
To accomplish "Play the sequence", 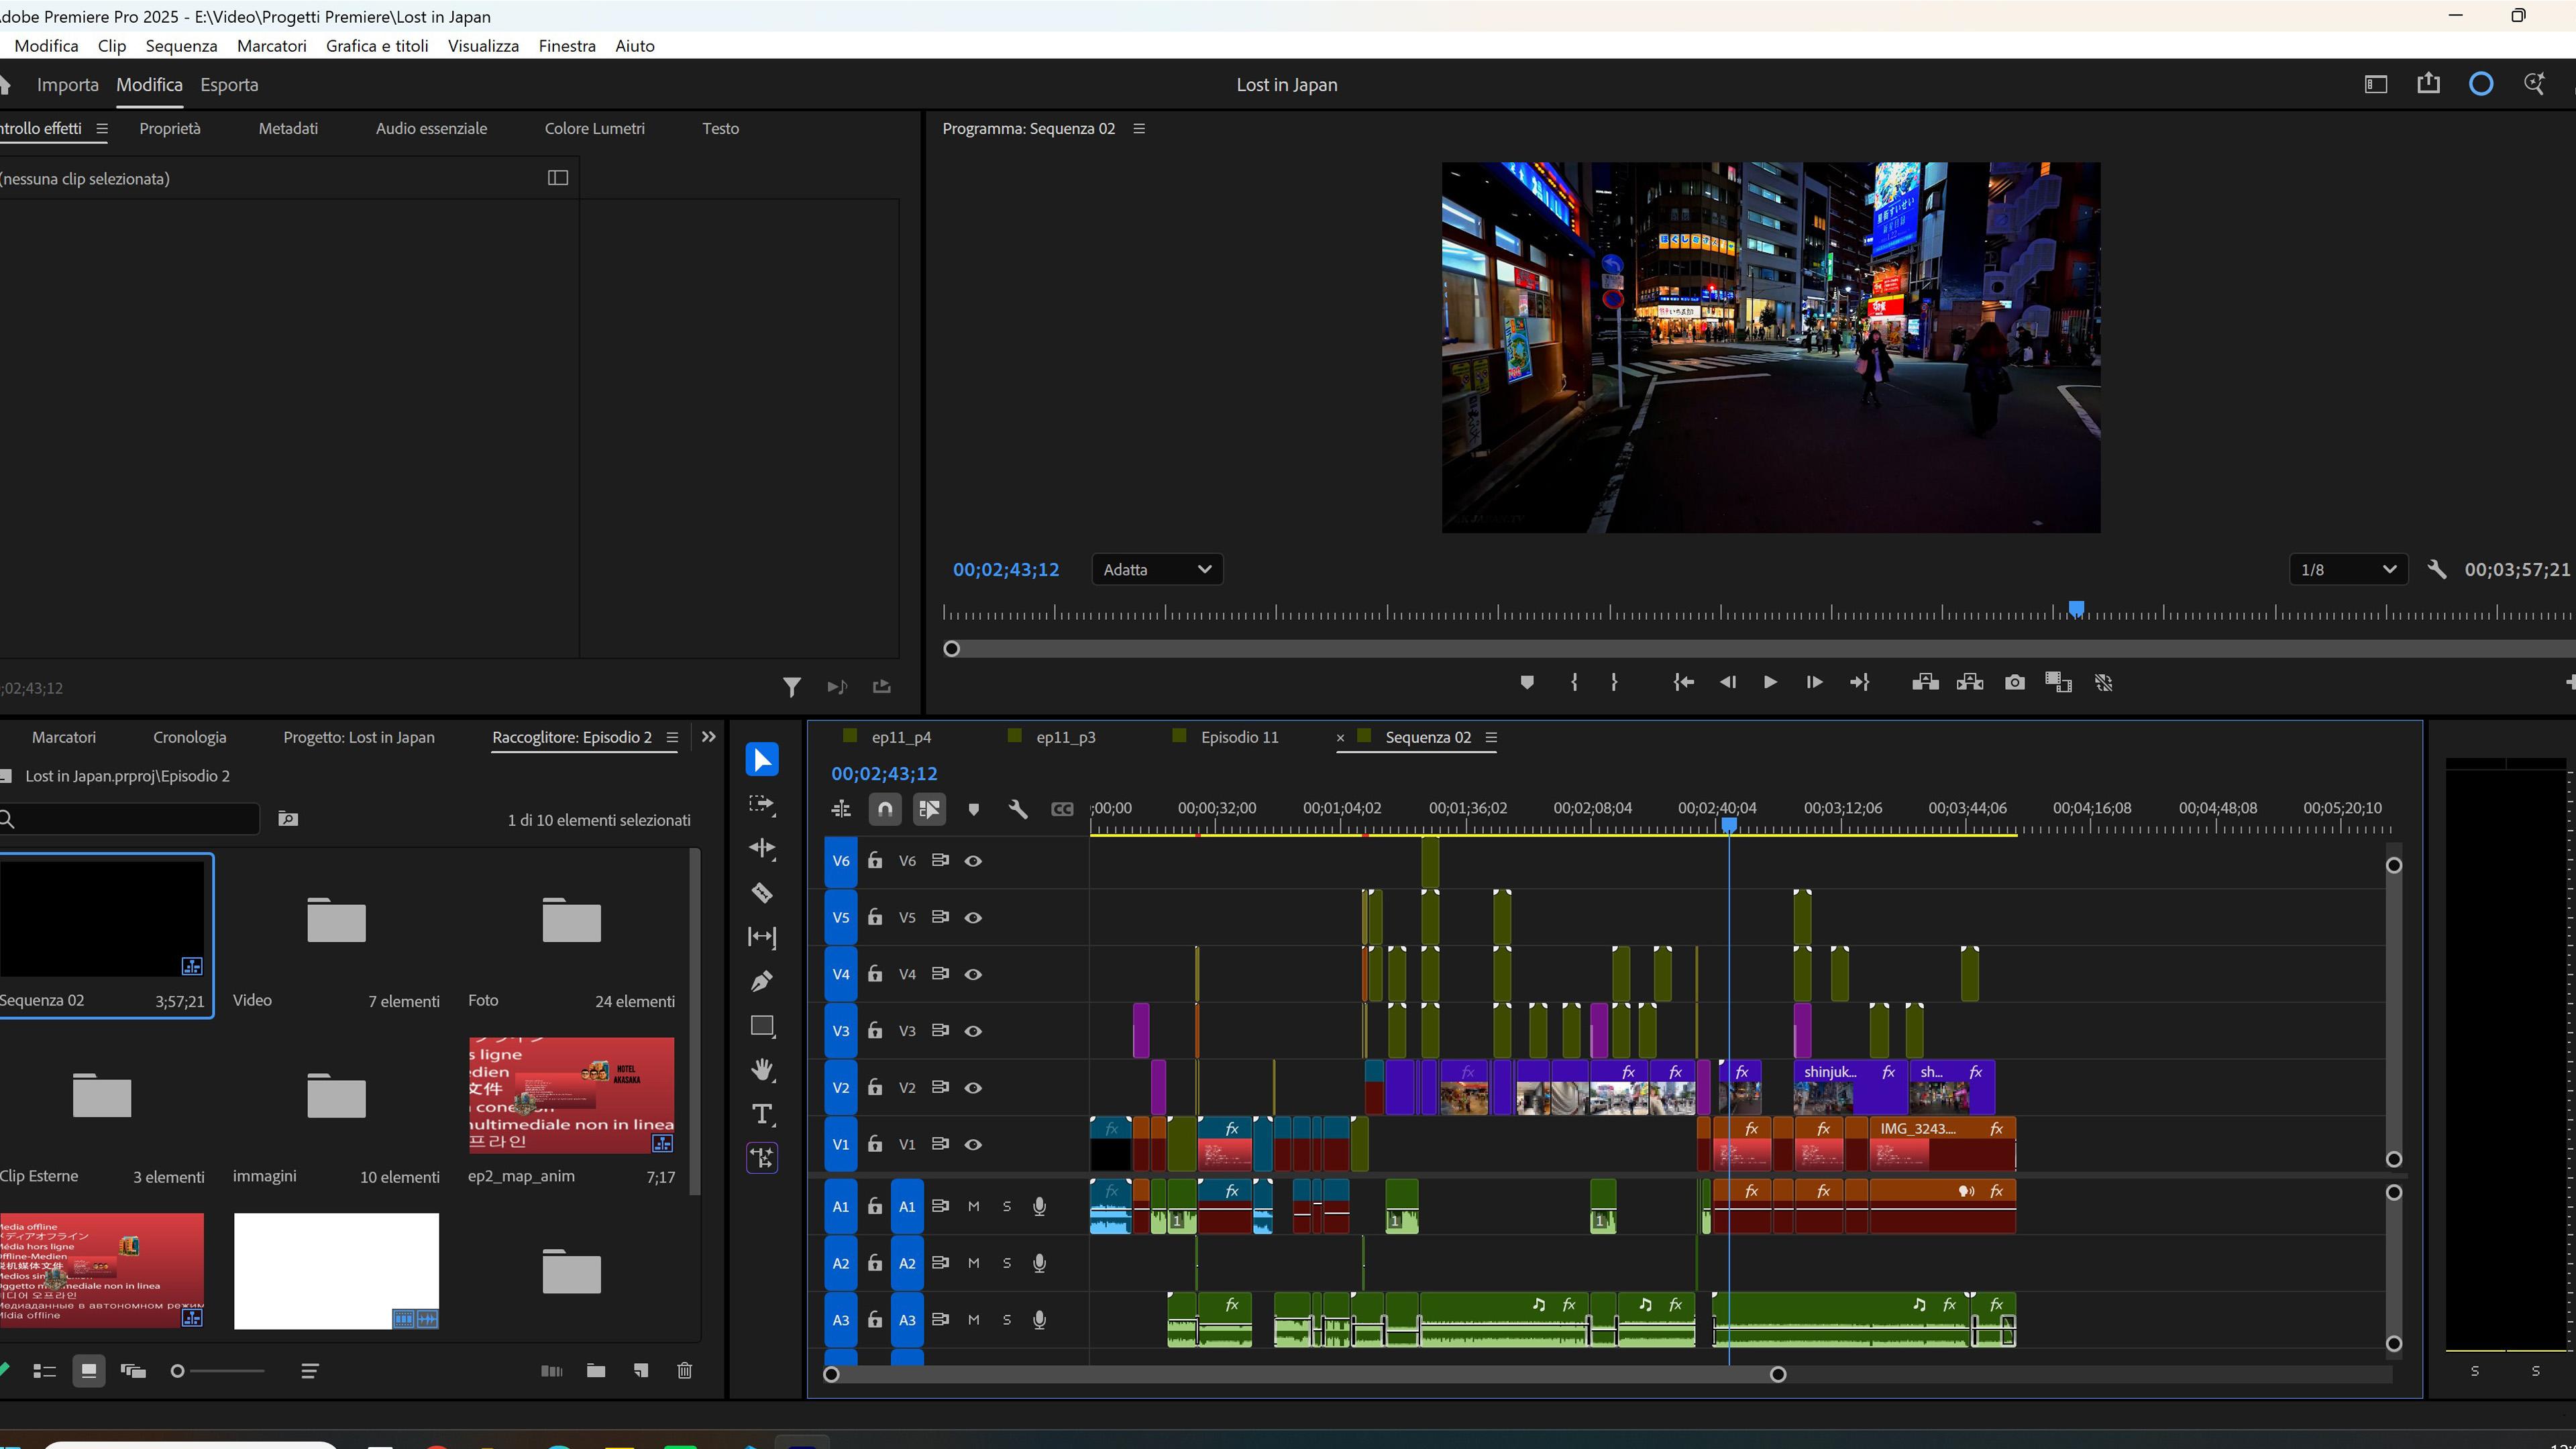I will [x=1770, y=682].
